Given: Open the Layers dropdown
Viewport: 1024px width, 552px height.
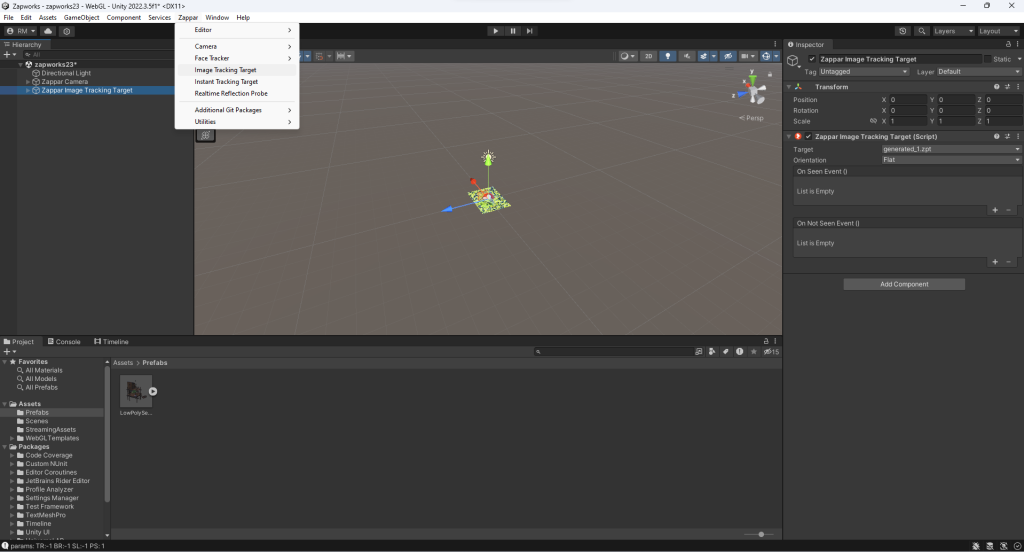Looking at the screenshot, I should [953, 31].
